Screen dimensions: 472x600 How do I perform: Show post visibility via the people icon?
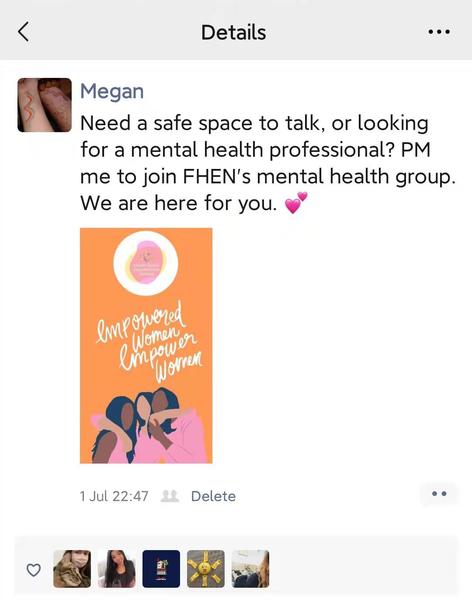[x=170, y=496]
